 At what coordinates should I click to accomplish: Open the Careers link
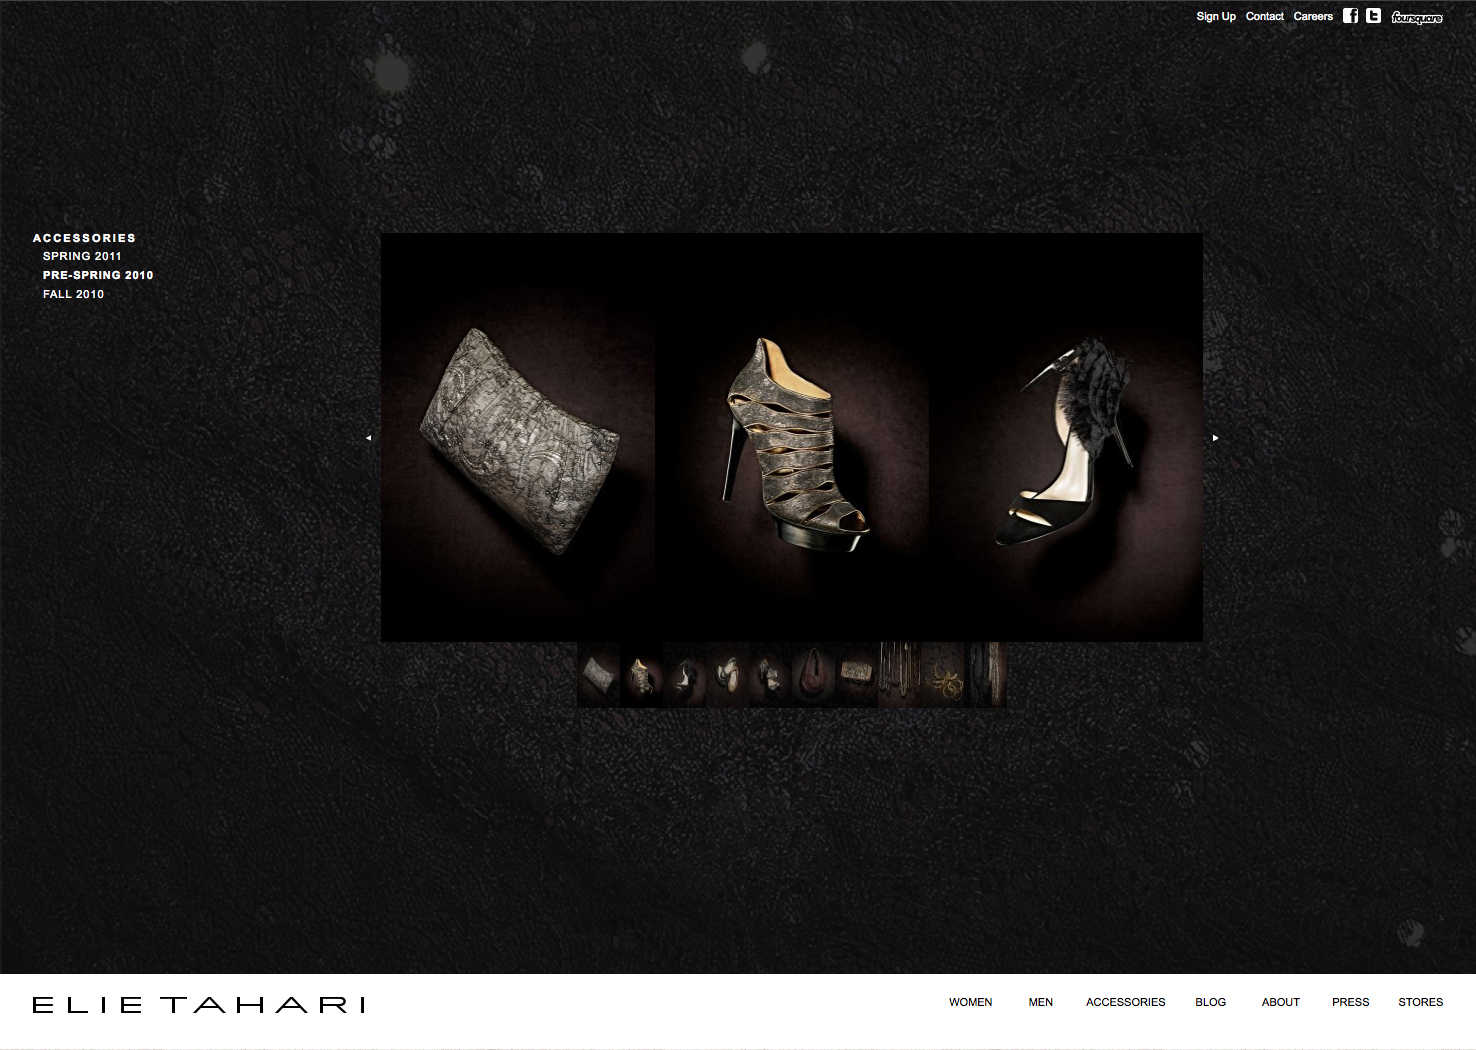pos(1313,16)
